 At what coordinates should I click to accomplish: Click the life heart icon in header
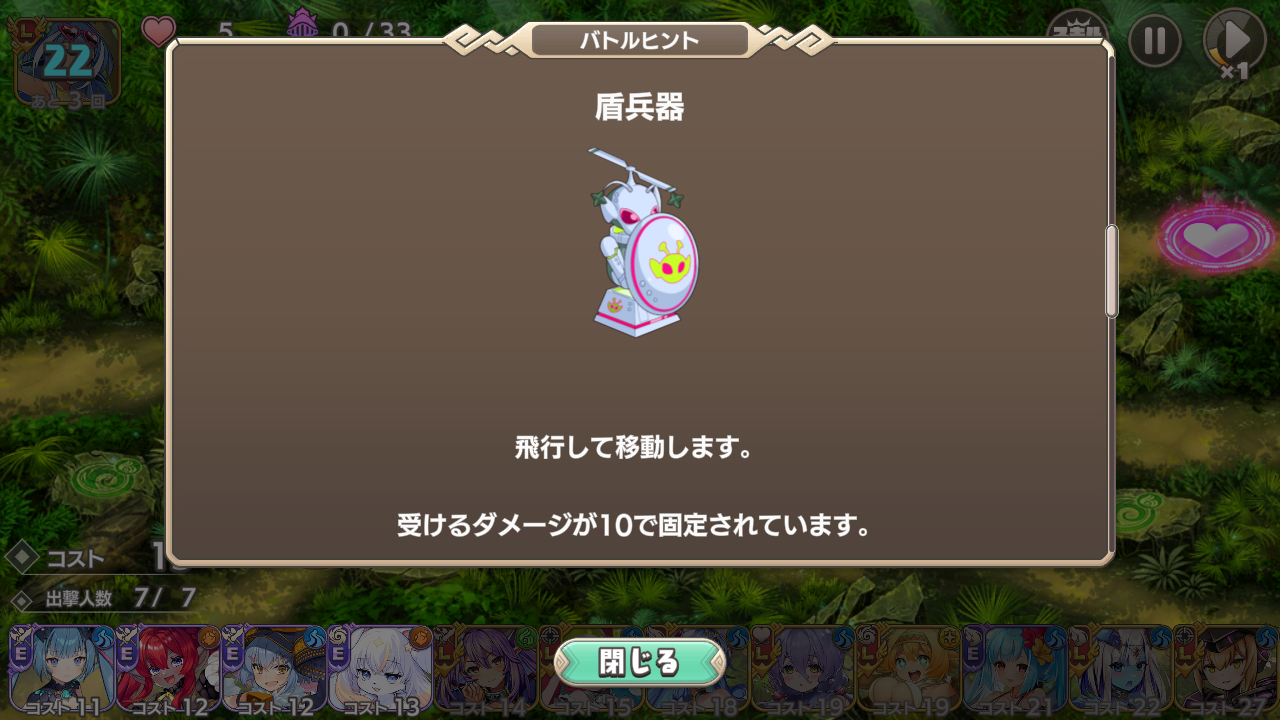(158, 31)
